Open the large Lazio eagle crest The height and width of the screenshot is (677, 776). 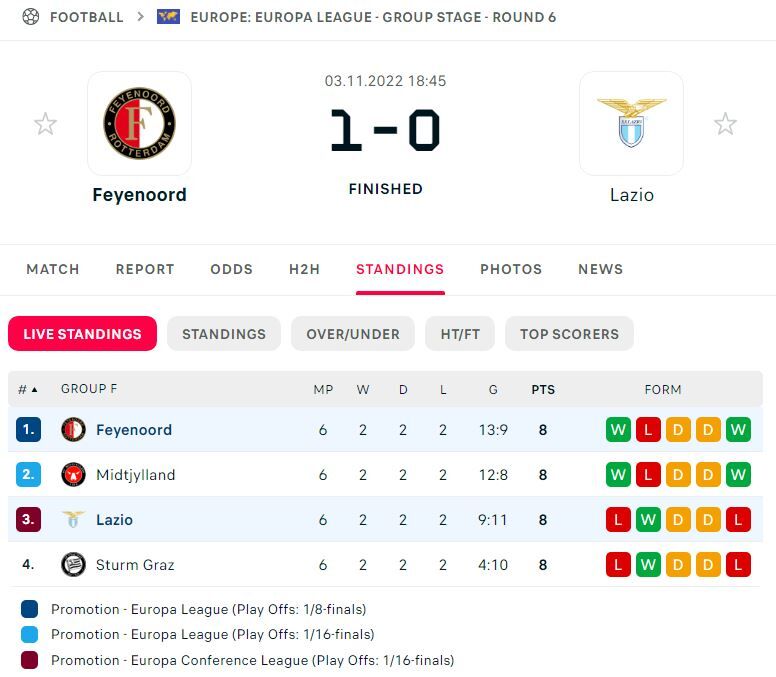click(x=631, y=123)
